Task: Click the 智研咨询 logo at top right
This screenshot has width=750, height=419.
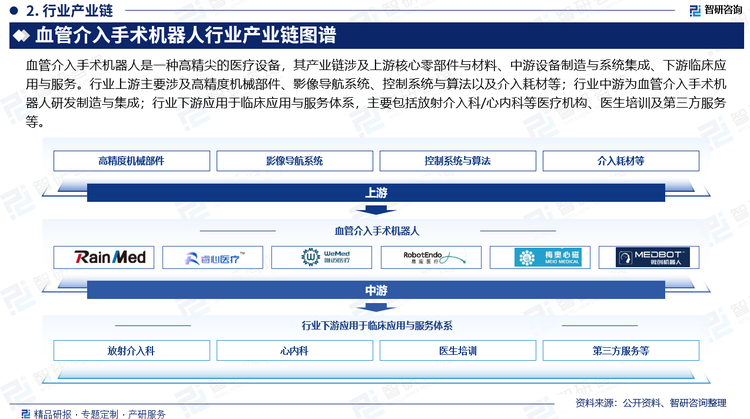Action: (716, 10)
